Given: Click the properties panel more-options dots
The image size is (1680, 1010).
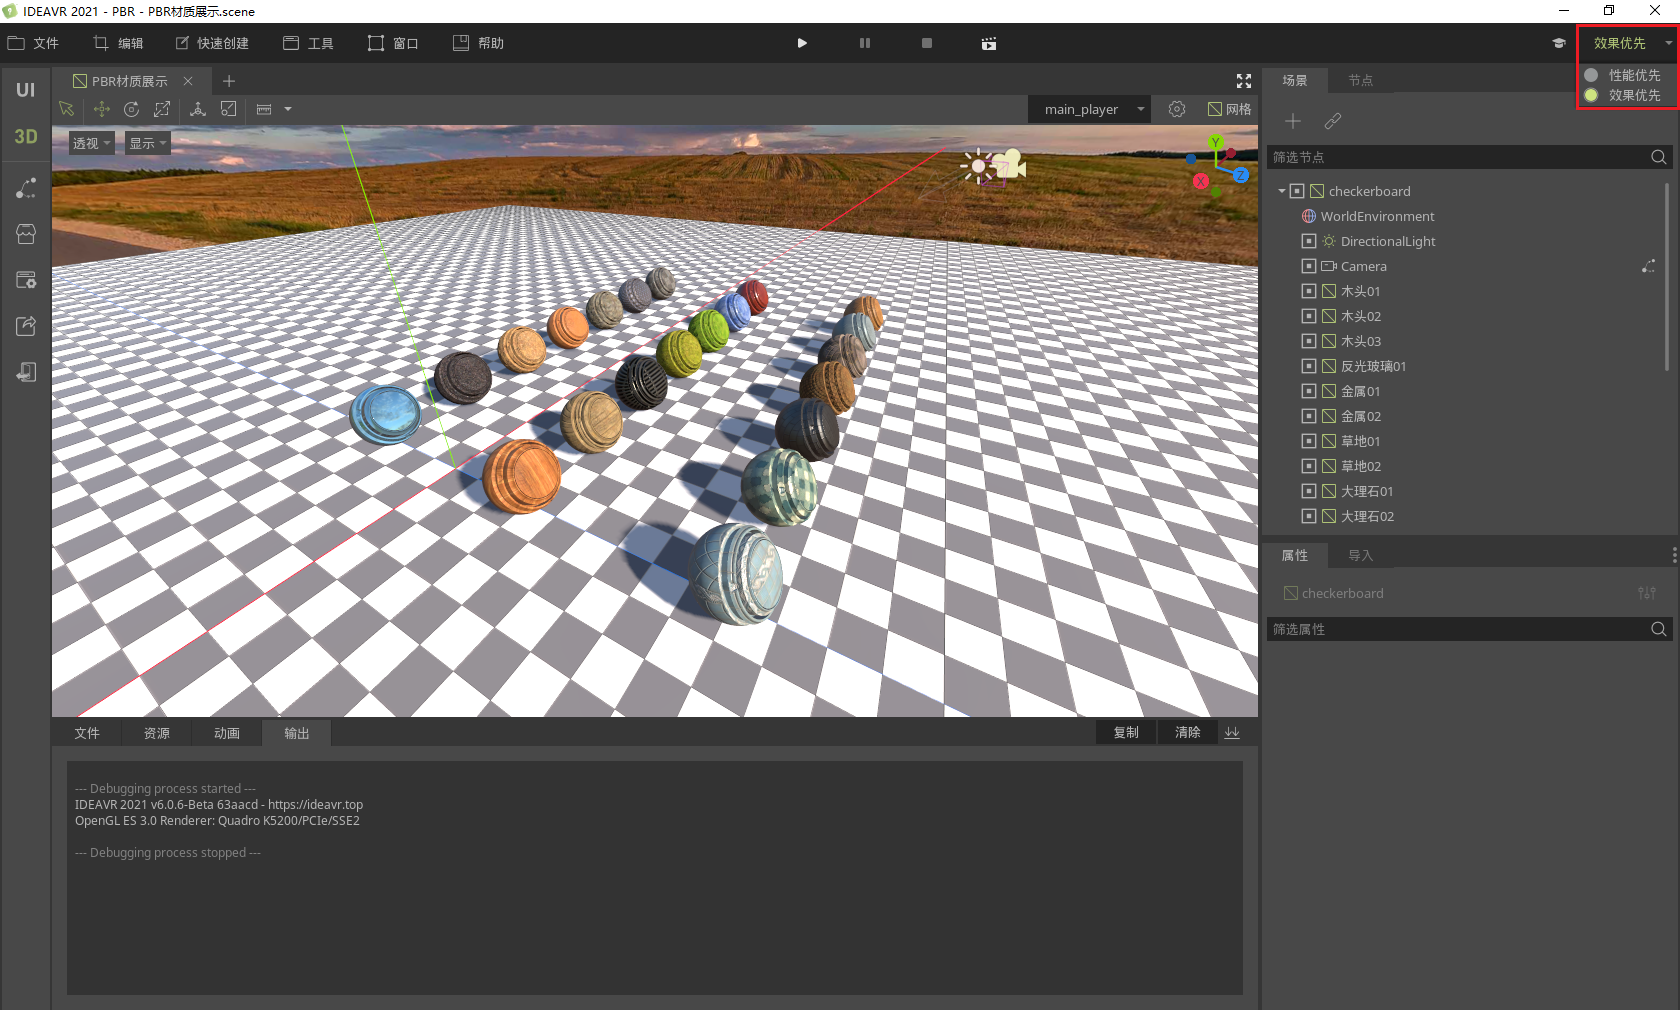Looking at the screenshot, I should click(x=1674, y=555).
